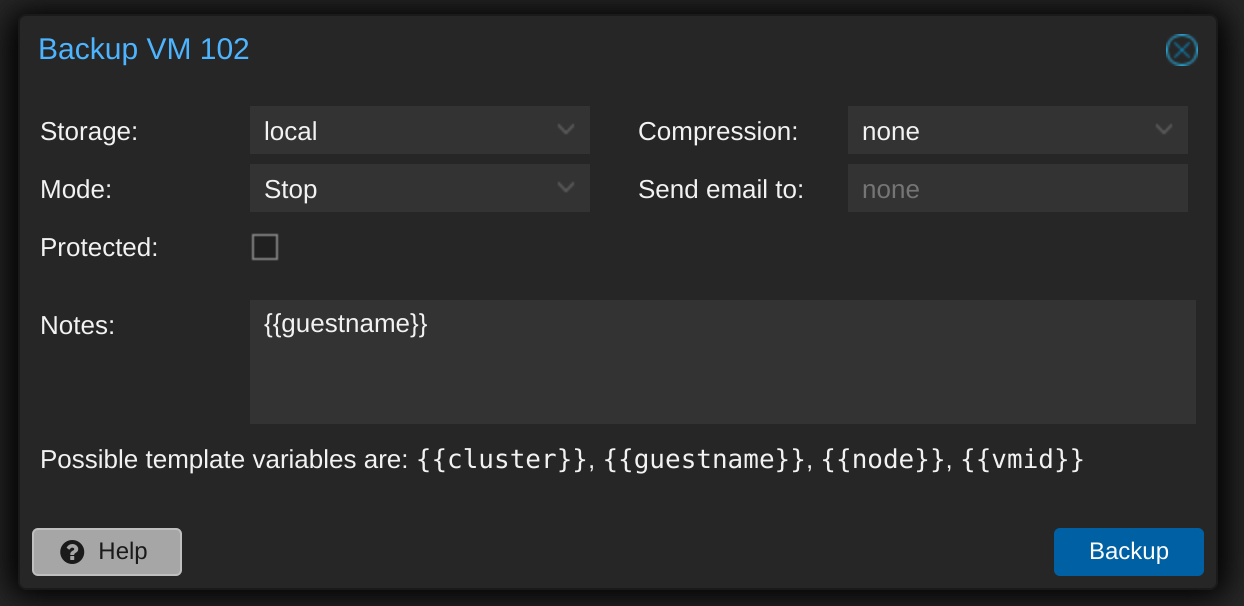Click the Backup VM 102 title
Screen dimensions: 1244x606
click(144, 49)
